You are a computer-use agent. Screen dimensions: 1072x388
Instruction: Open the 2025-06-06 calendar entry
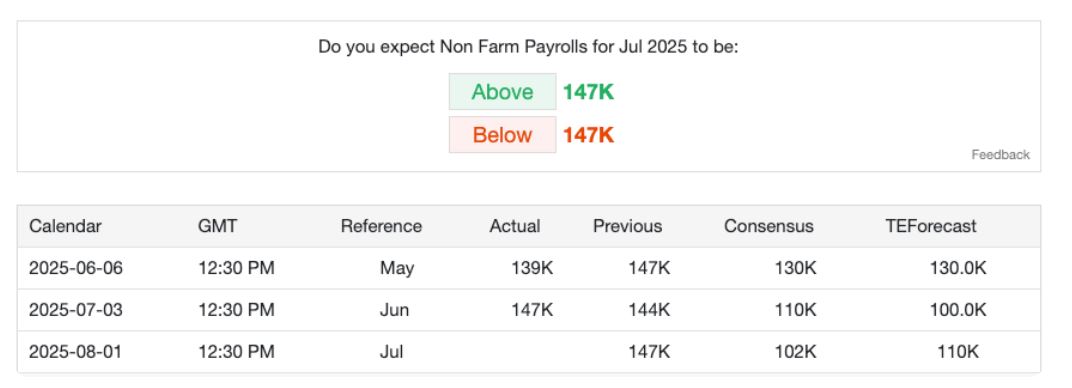(76, 268)
